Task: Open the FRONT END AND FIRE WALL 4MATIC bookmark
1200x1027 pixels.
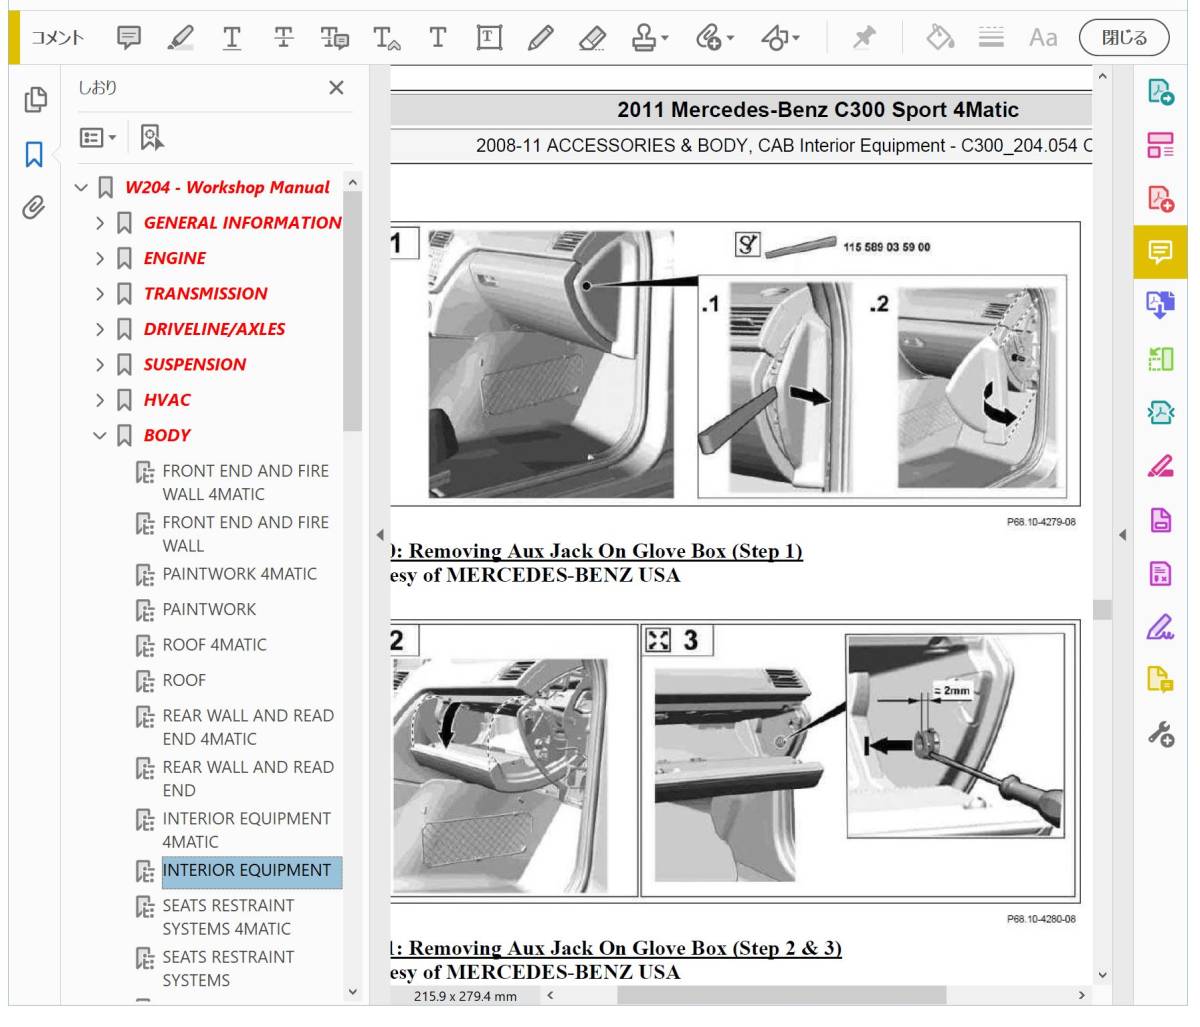Action: (245, 482)
